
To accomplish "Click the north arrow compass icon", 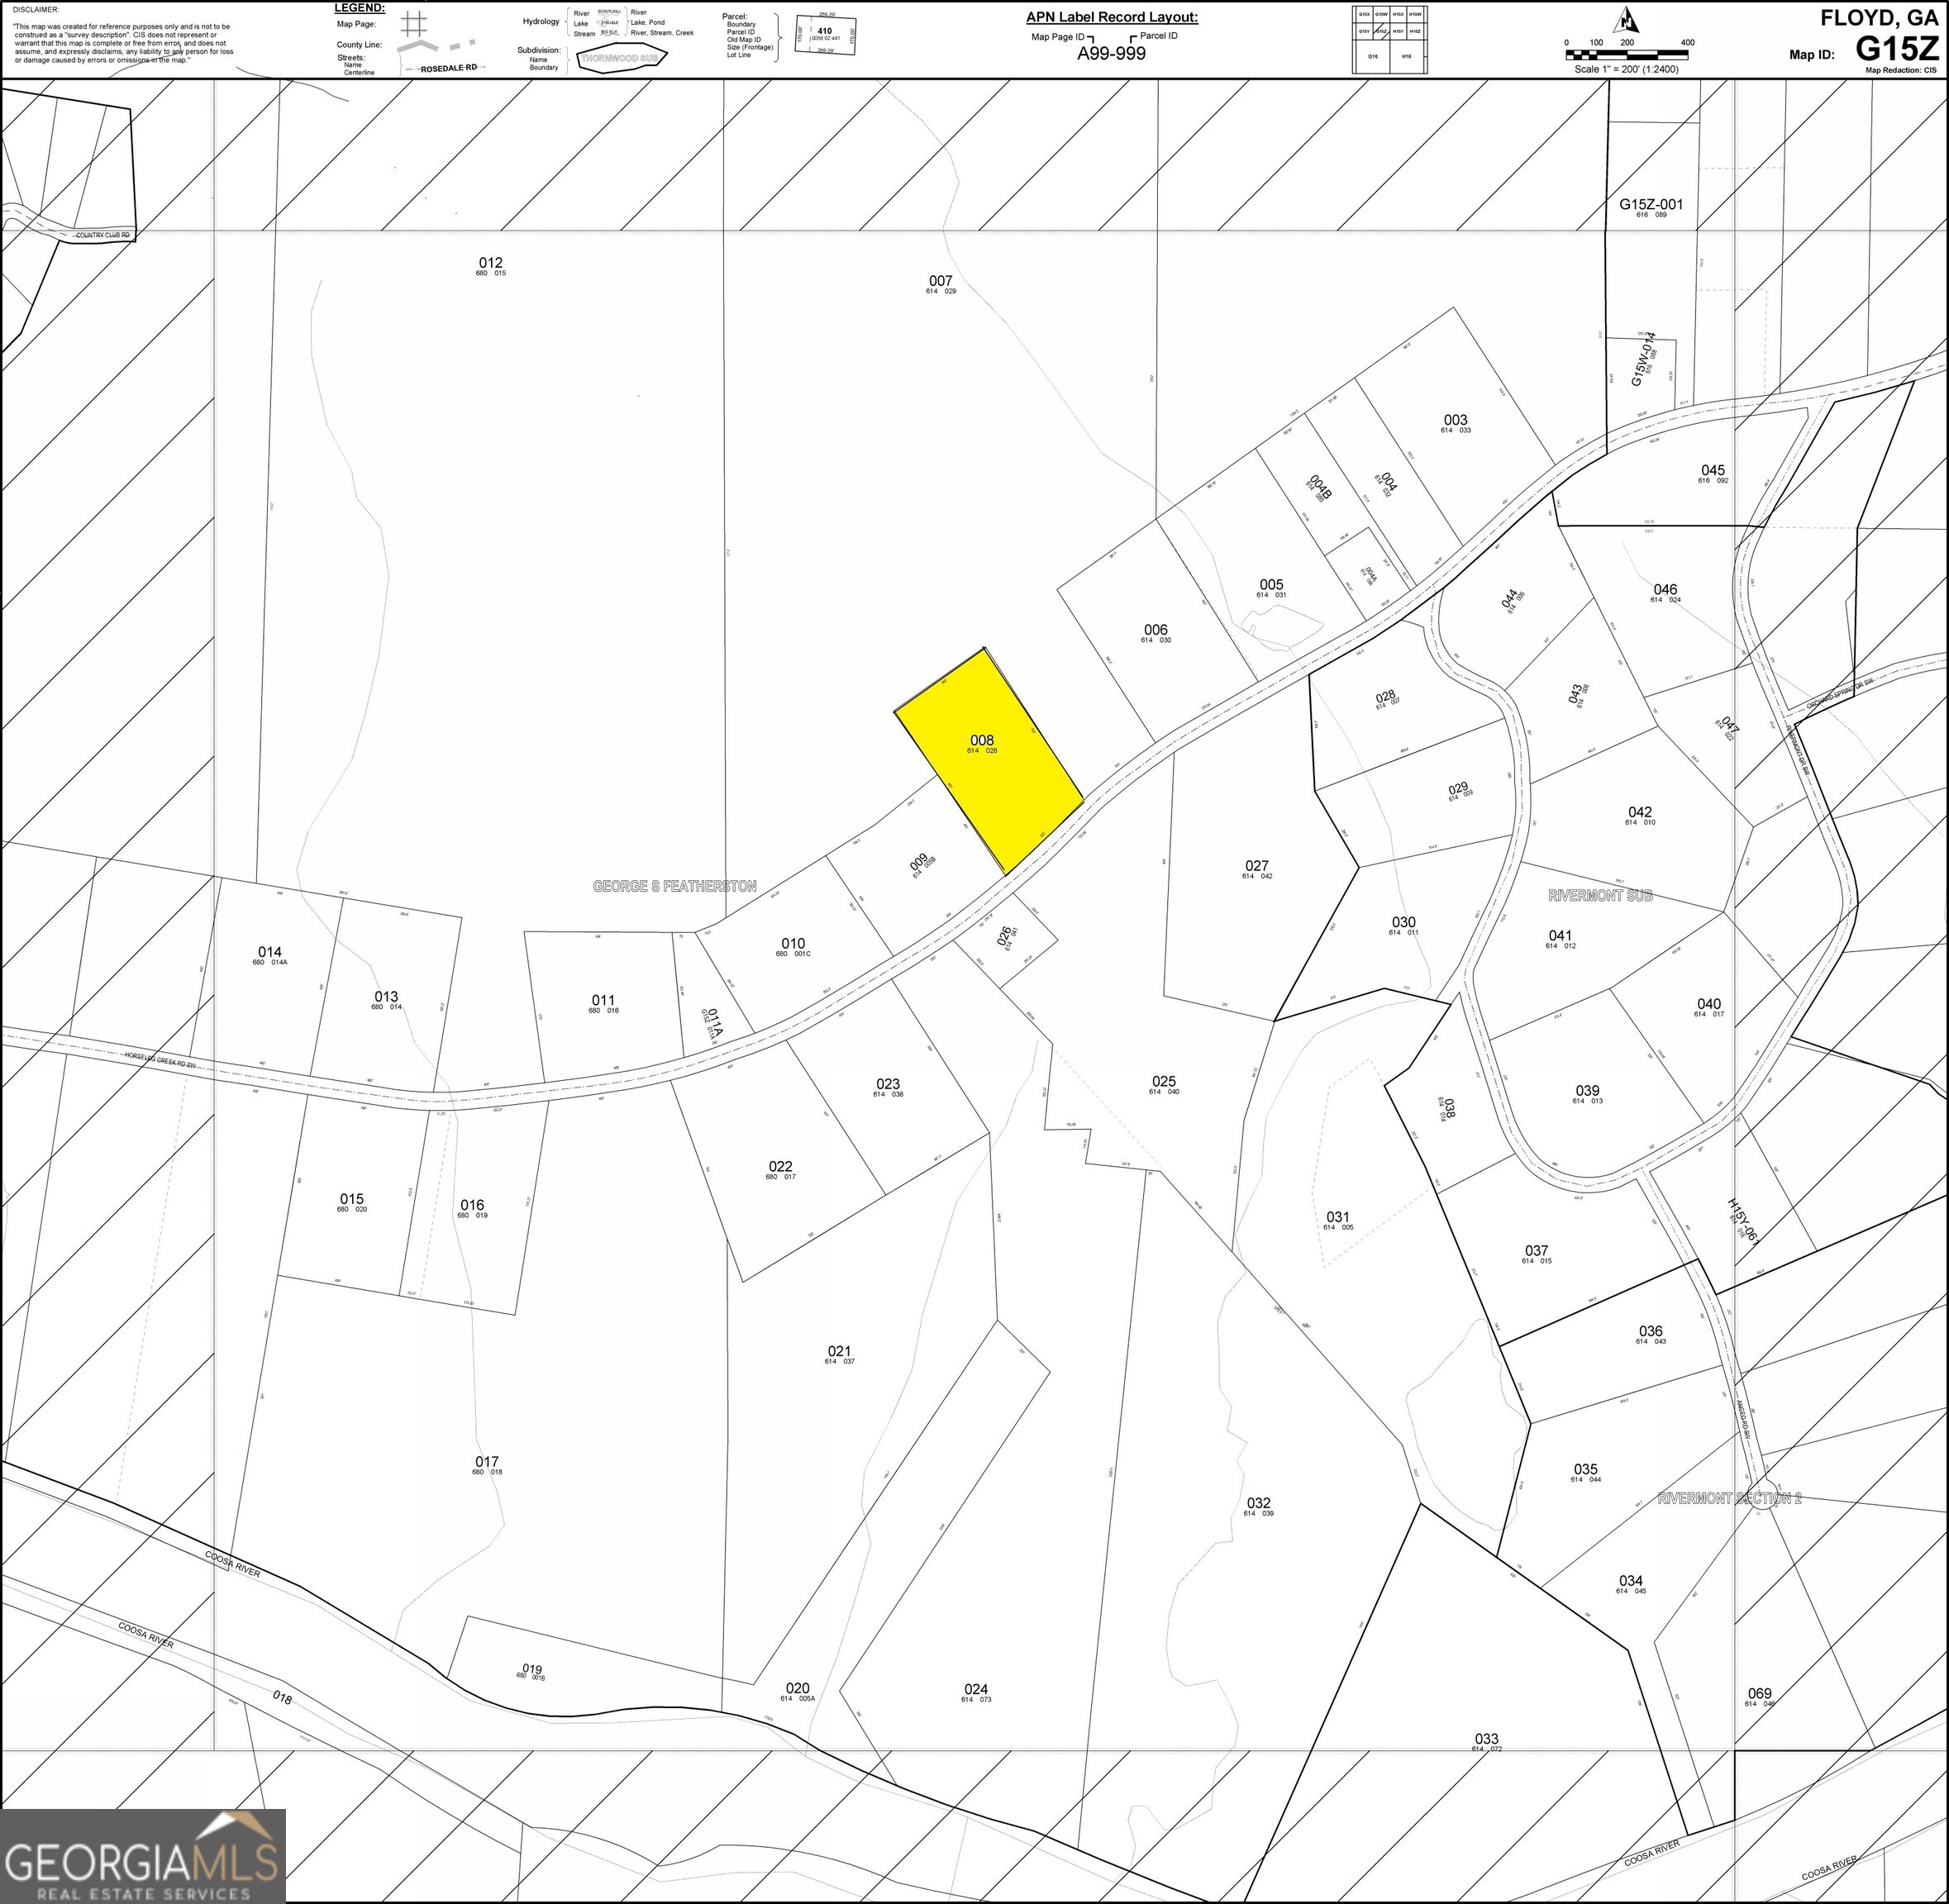I will (1627, 20).
